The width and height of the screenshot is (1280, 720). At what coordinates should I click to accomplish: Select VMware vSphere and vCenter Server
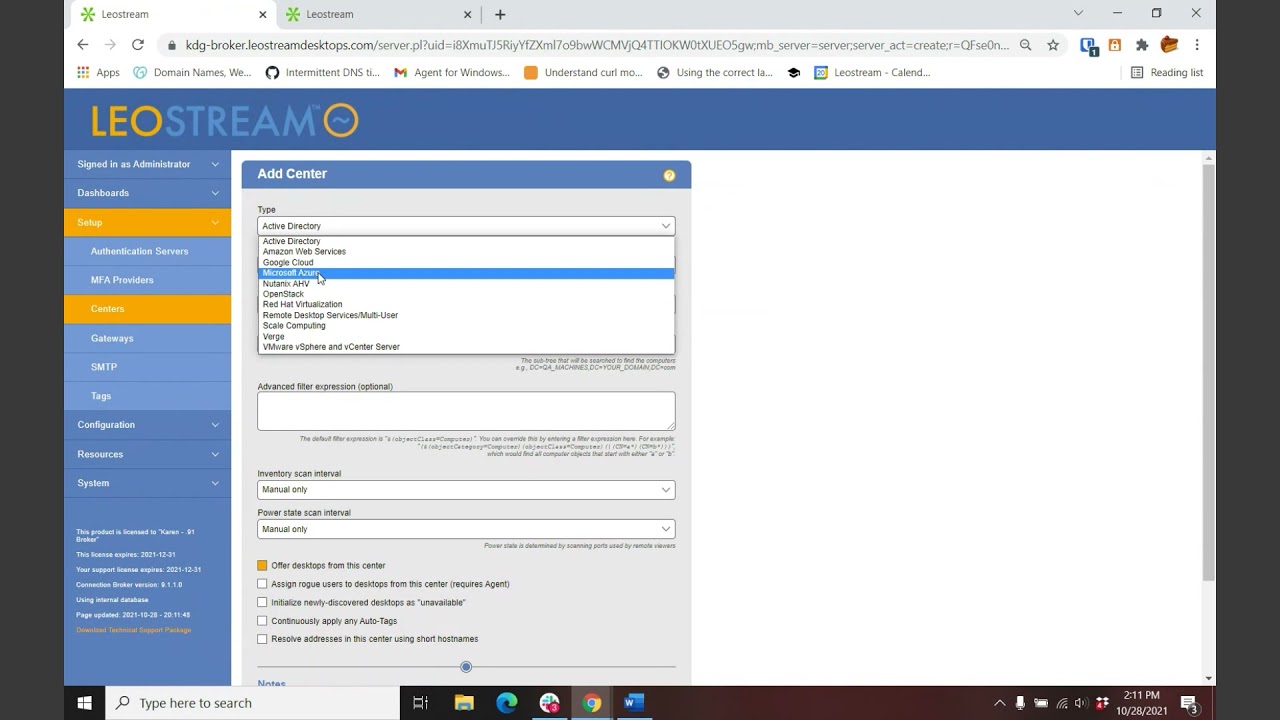coord(466,347)
